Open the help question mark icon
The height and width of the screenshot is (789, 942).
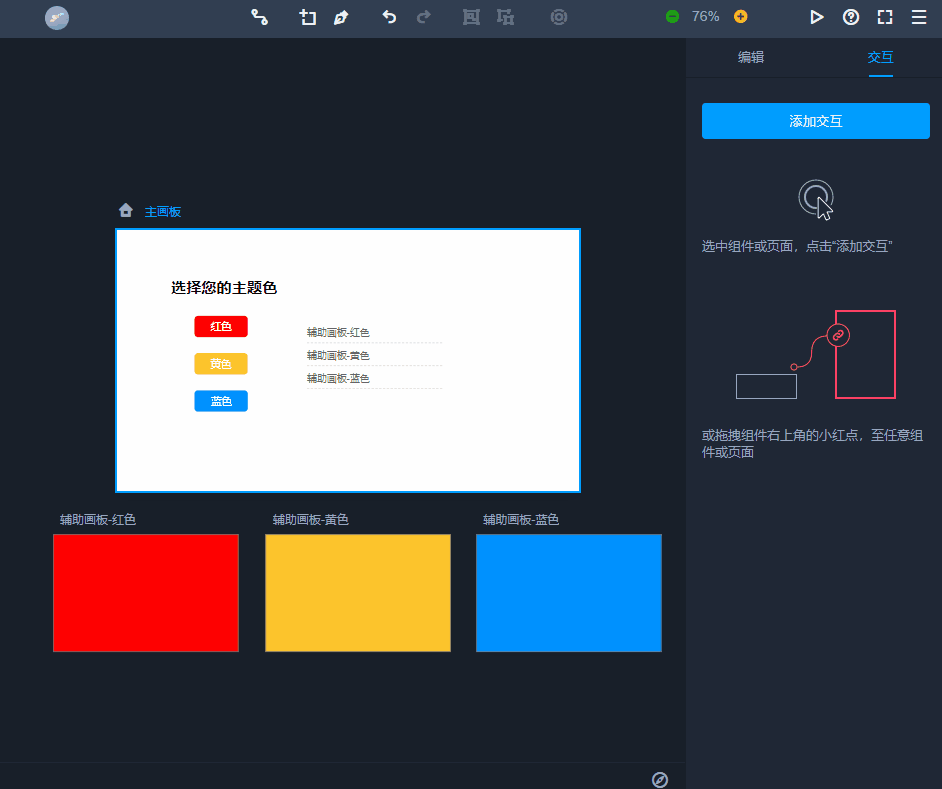(x=851, y=17)
